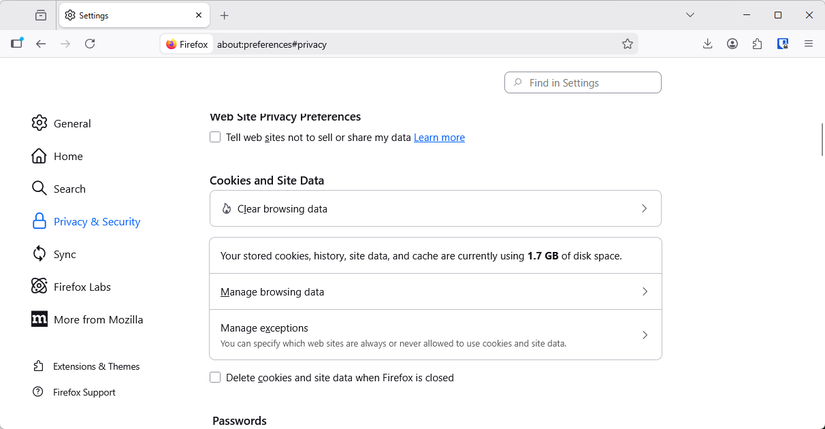This screenshot has height=429, width=825.
Task: Select the Privacy & Security category
Action: point(86,221)
